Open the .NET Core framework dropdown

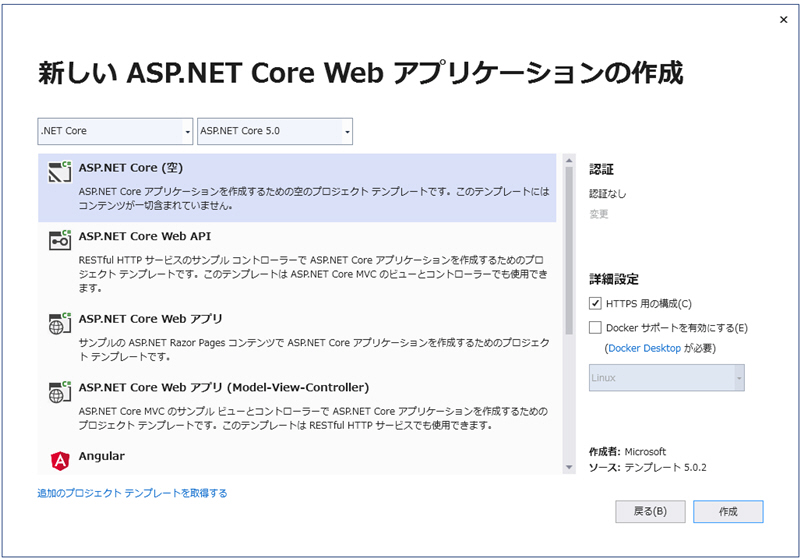115,131
